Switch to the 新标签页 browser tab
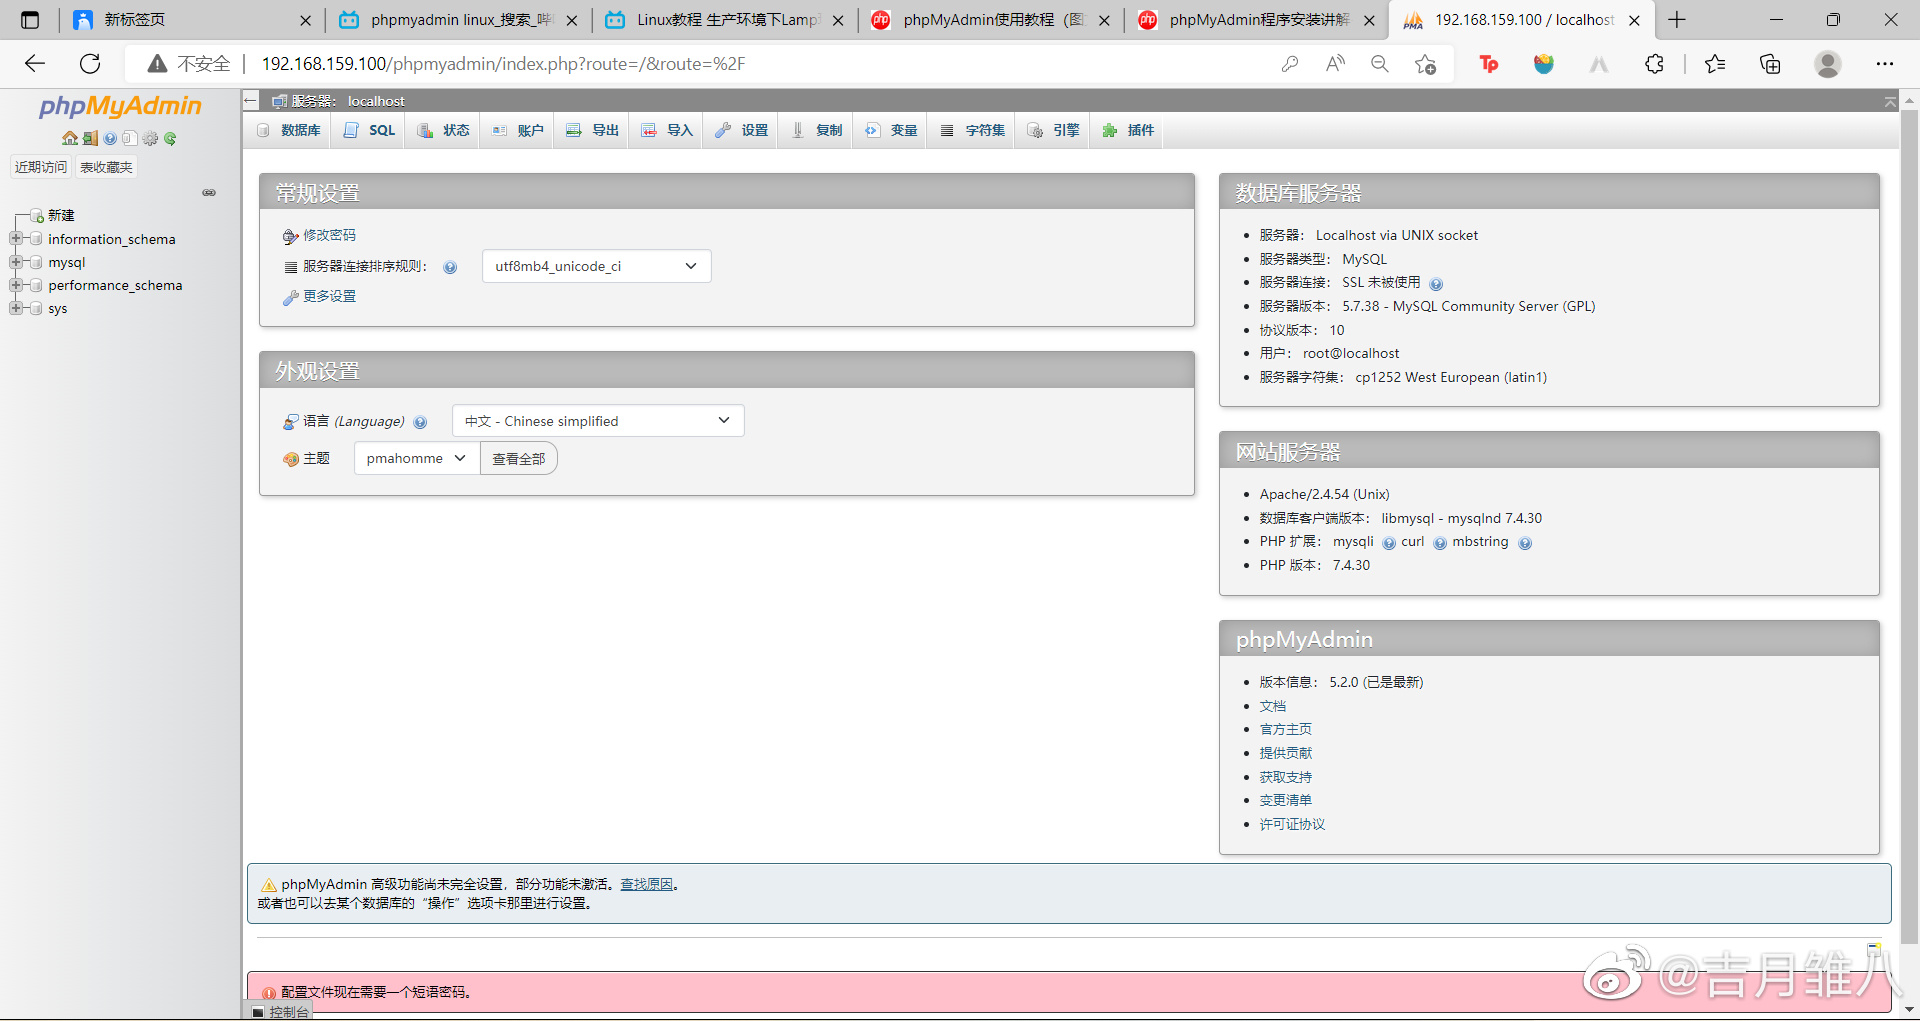1920x1021 pixels. tap(193, 20)
